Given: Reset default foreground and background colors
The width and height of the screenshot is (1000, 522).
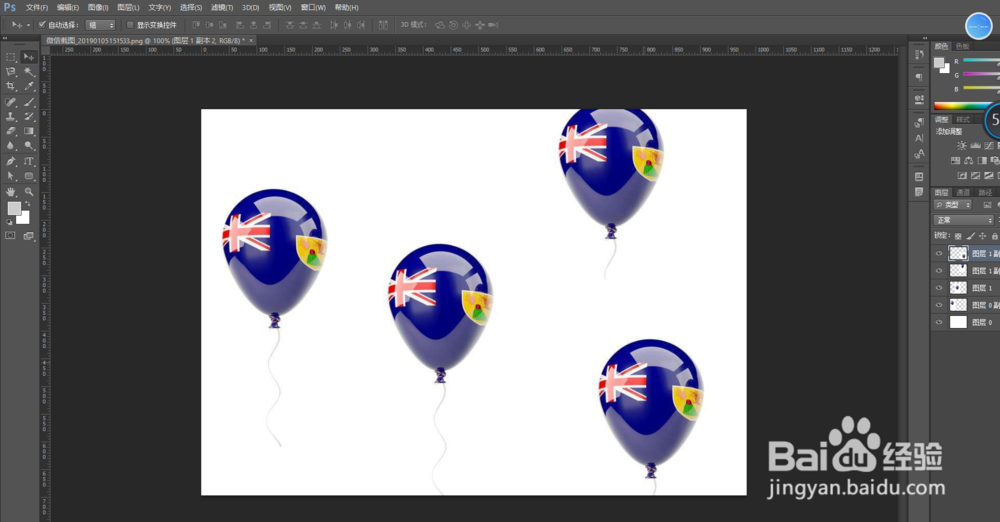Looking at the screenshot, I should coord(9,222).
